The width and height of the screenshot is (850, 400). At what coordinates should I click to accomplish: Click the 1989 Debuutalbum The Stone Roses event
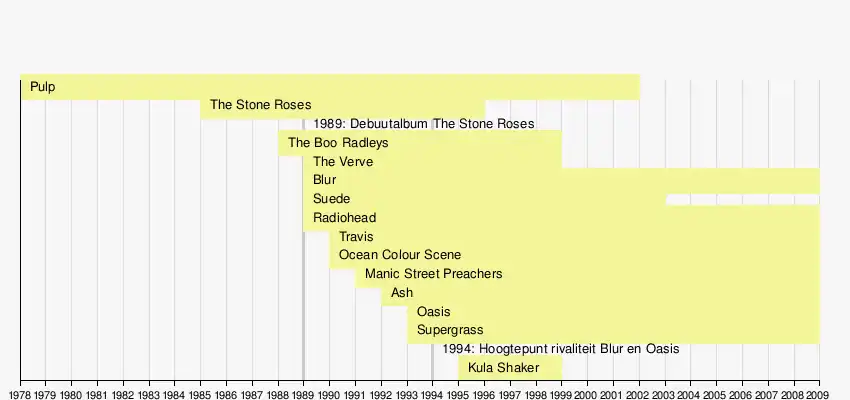(423, 124)
